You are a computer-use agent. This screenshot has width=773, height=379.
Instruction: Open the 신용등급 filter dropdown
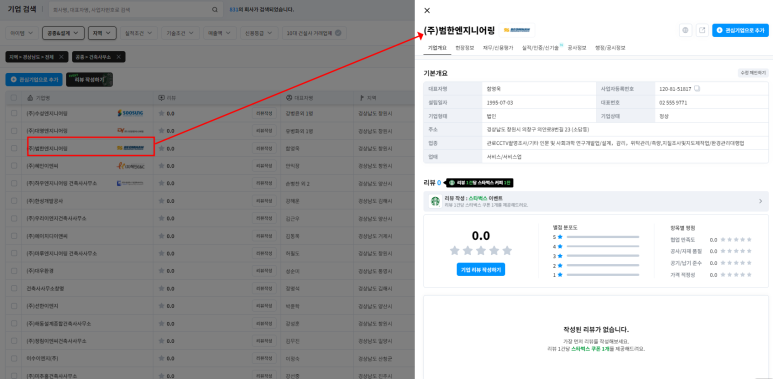pyautogui.click(x=259, y=33)
